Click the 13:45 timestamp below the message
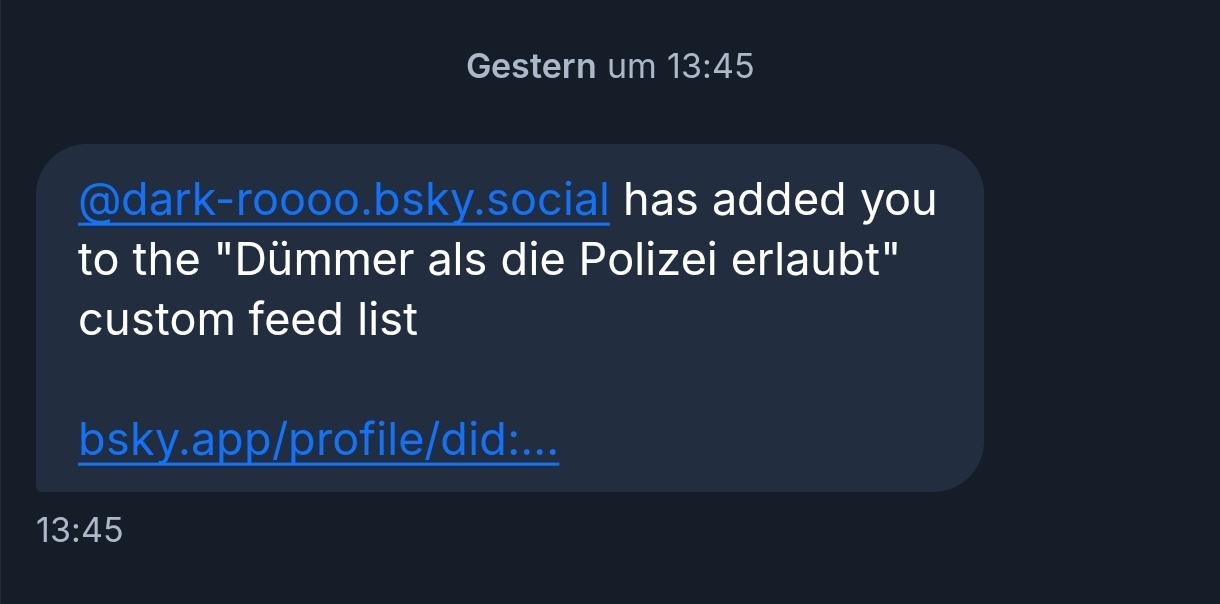1220x604 pixels. (79, 530)
